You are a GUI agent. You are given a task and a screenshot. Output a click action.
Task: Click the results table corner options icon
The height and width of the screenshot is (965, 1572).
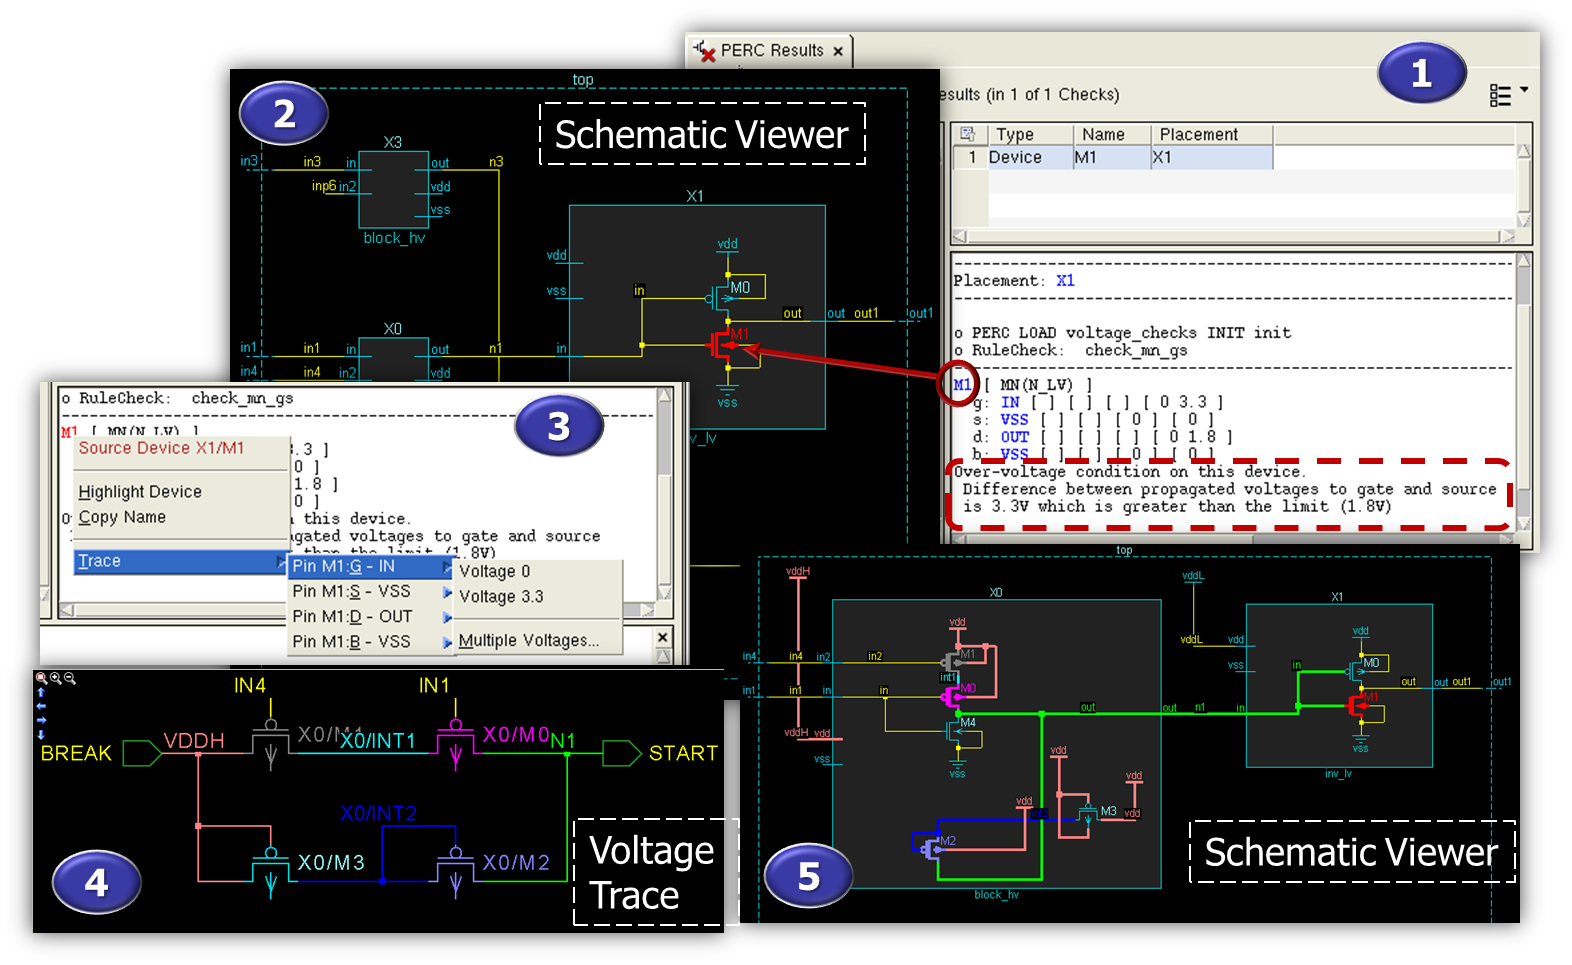pyautogui.click(x=967, y=134)
